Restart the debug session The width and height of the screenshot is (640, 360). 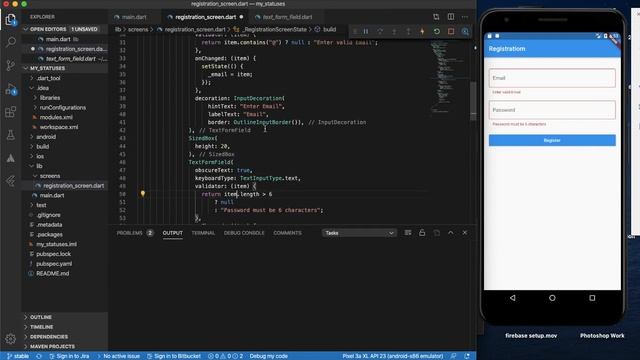tap(437, 31)
